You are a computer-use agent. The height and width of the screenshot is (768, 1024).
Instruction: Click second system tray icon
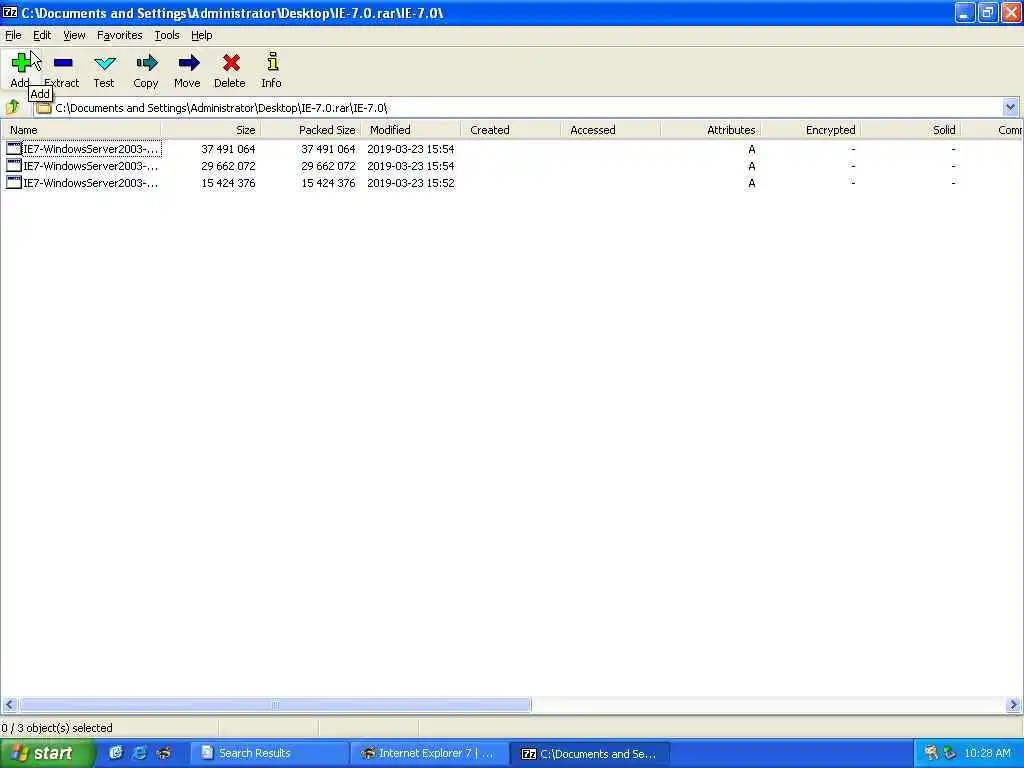(x=950, y=753)
